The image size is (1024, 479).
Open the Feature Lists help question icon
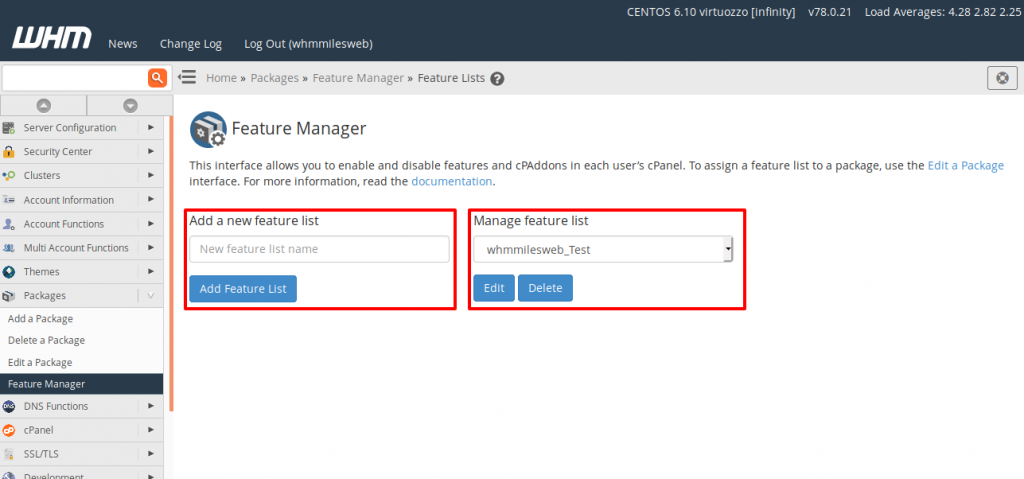497,79
